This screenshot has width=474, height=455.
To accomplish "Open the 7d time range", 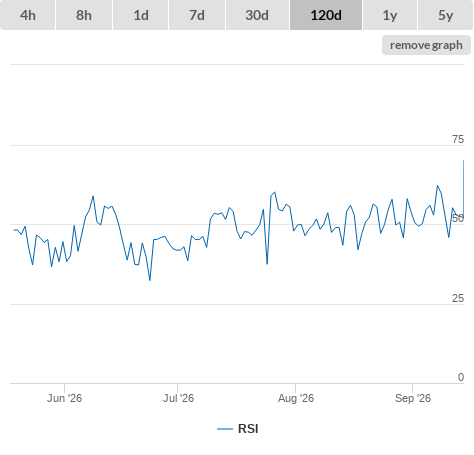I will point(197,15).
